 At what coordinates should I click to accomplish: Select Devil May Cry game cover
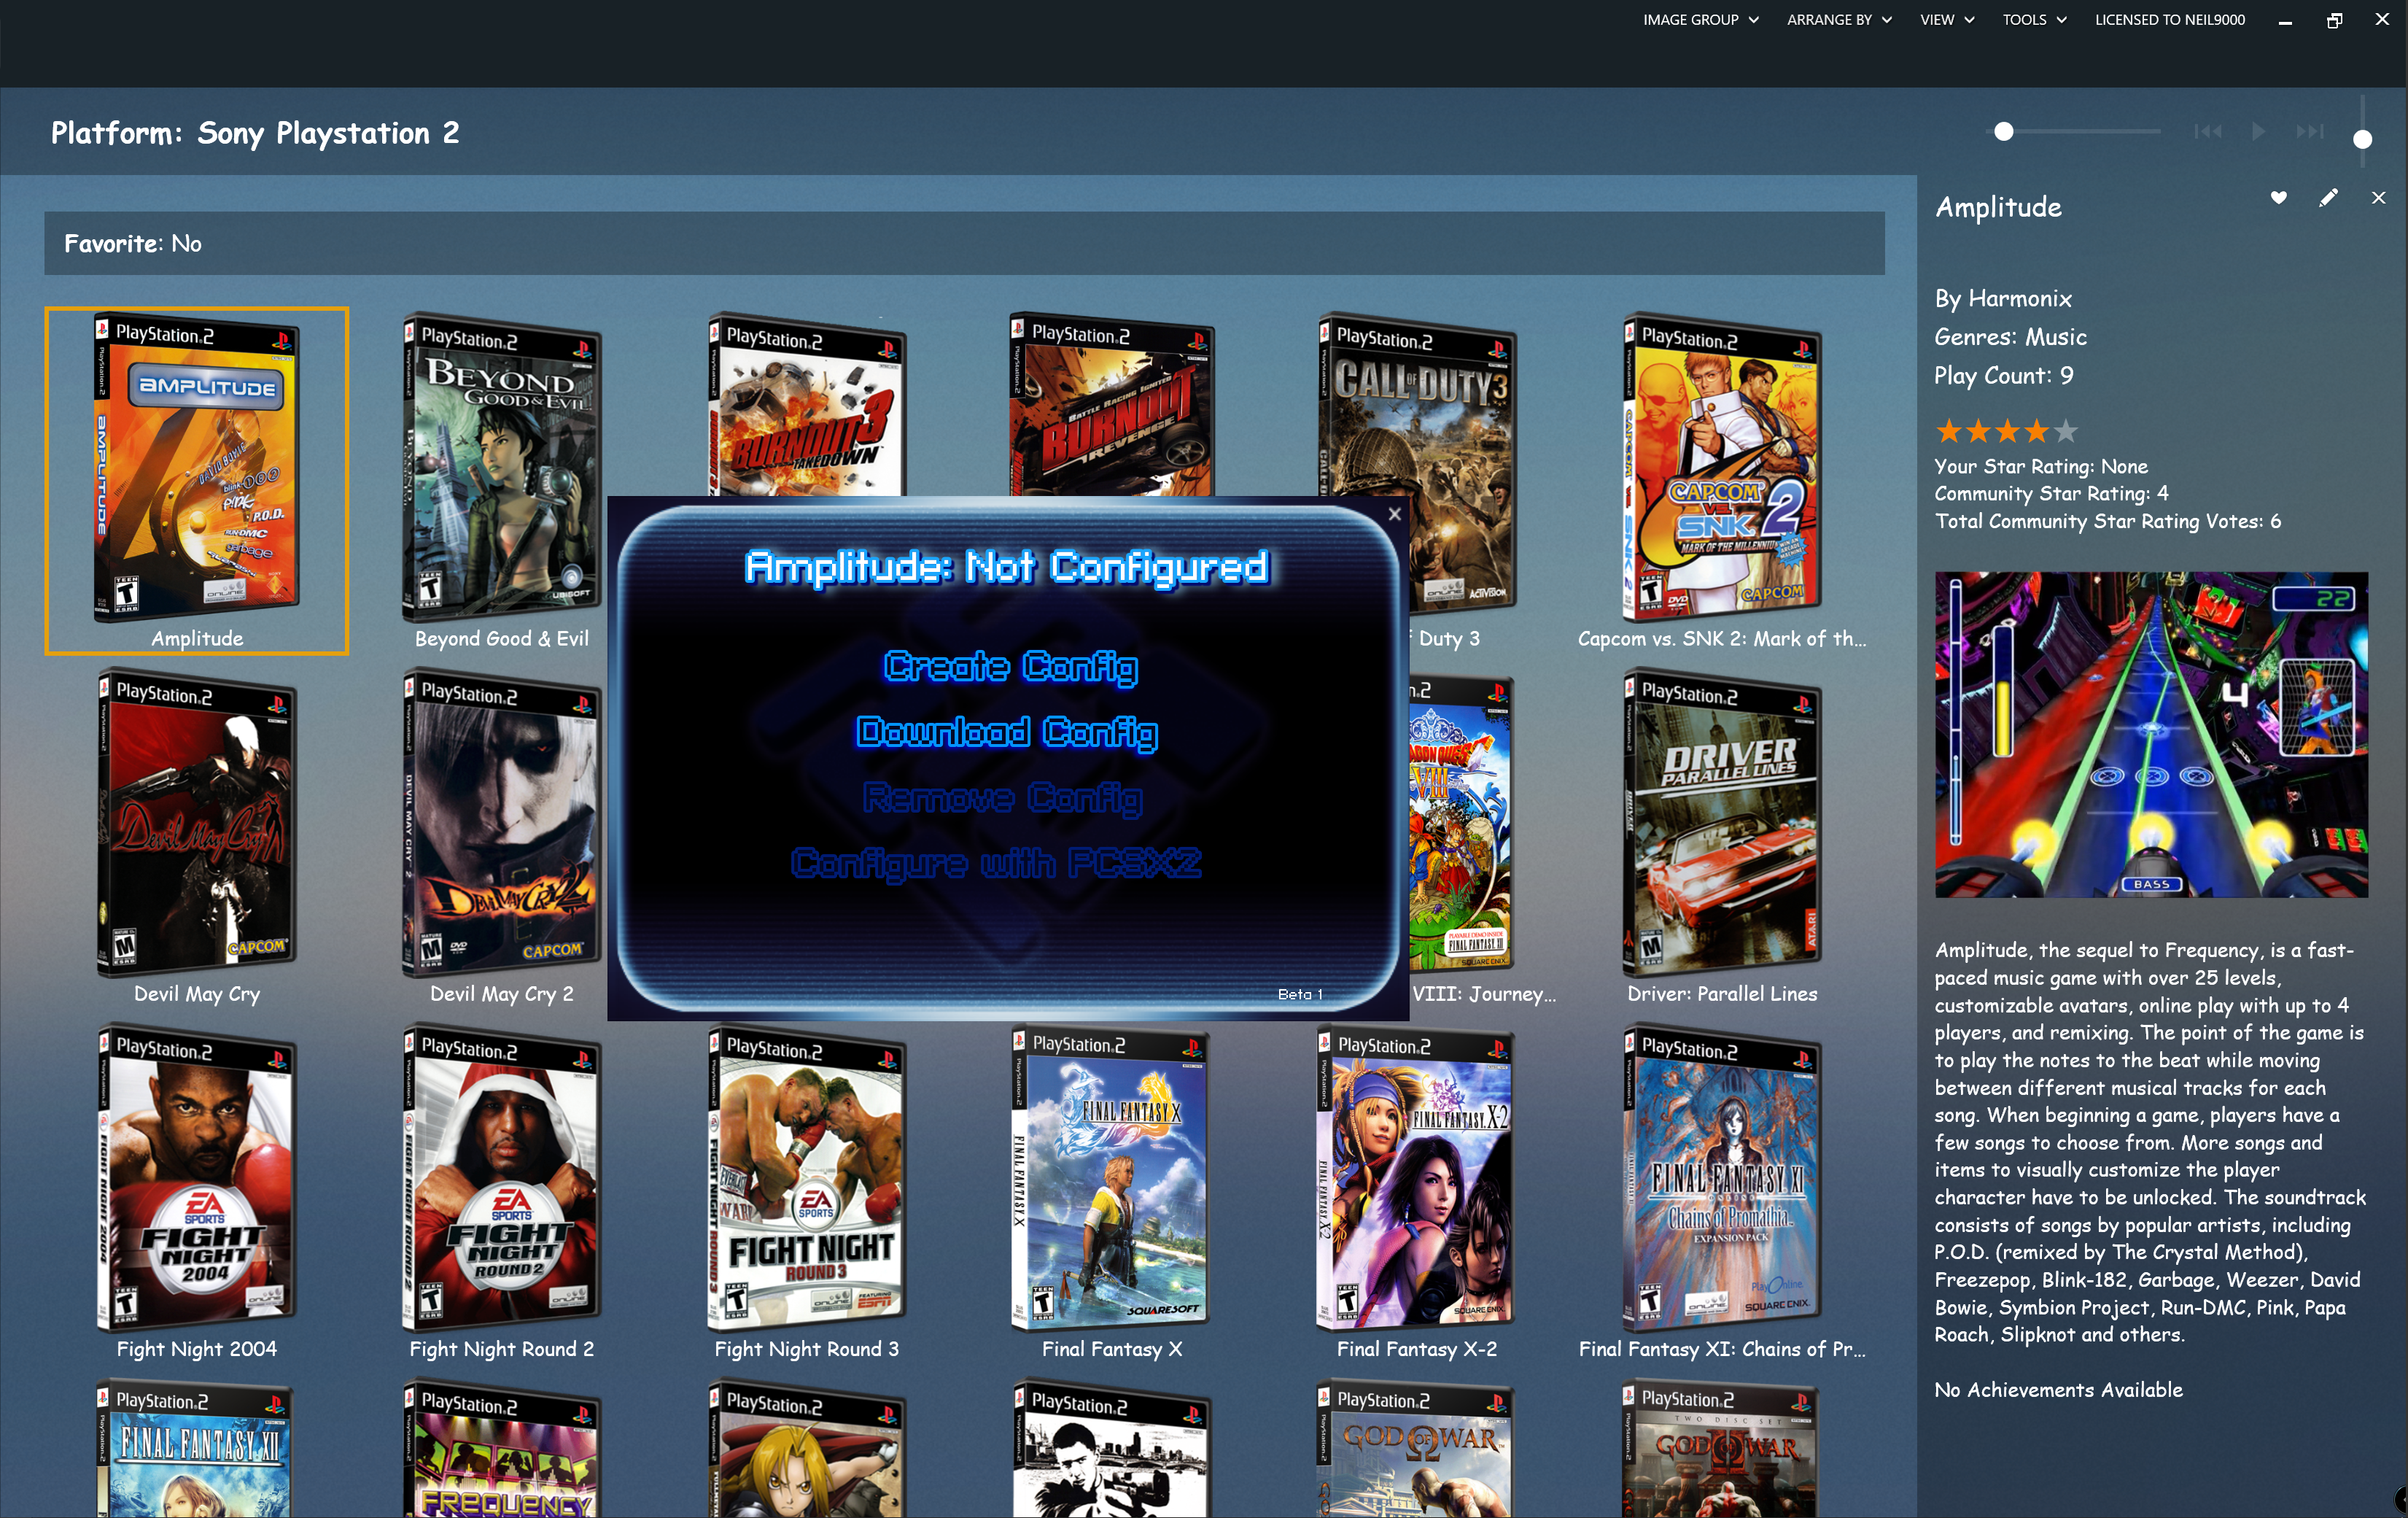pyautogui.click(x=197, y=823)
